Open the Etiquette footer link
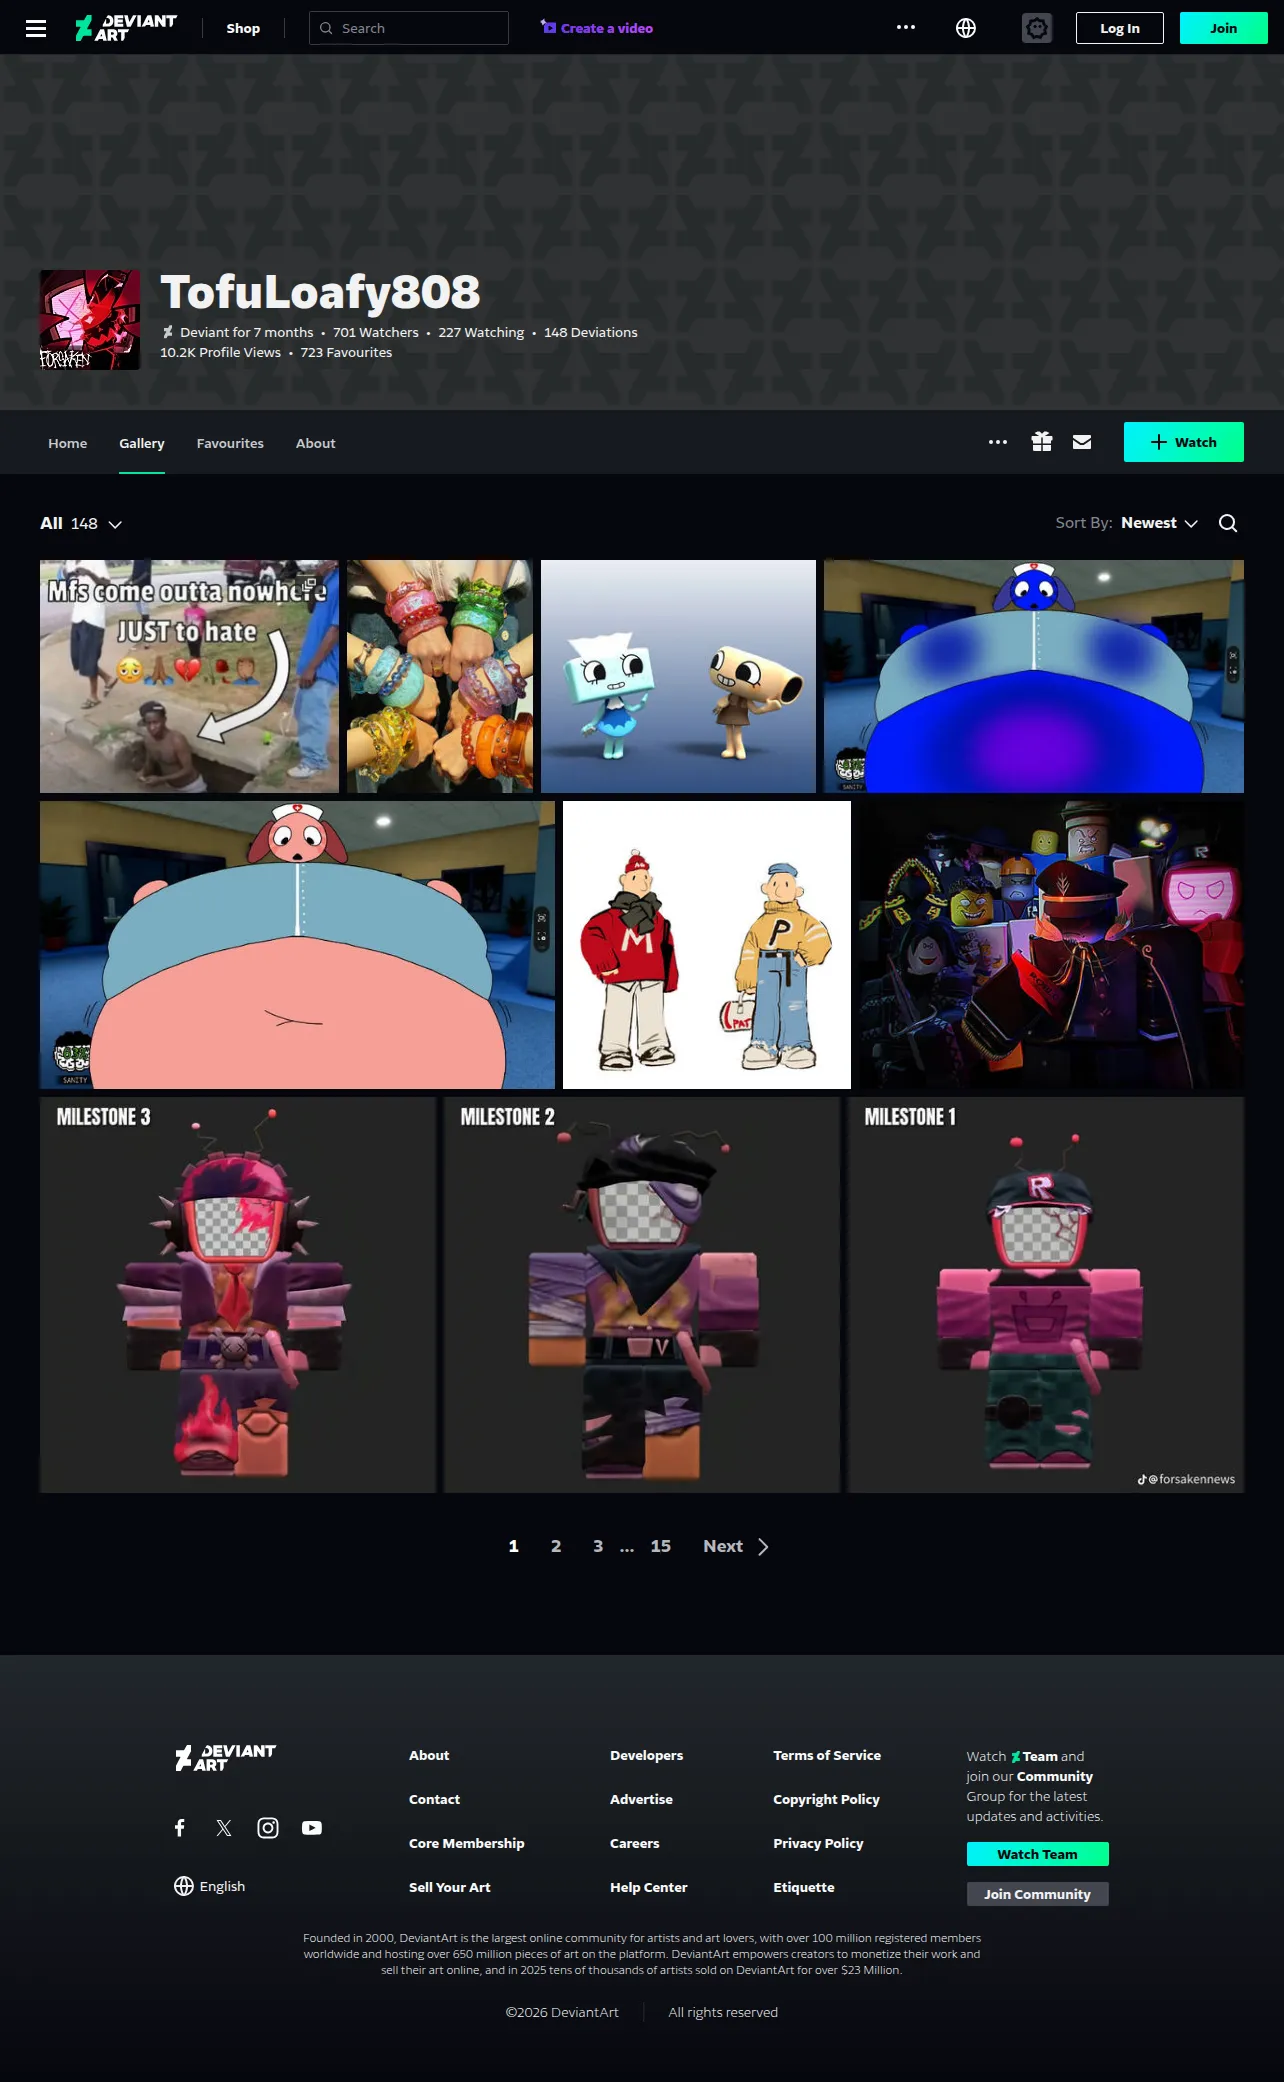Image resolution: width=1284 pixels, height=2082 pixels. pyautogui.click(x=804, y=1887)
